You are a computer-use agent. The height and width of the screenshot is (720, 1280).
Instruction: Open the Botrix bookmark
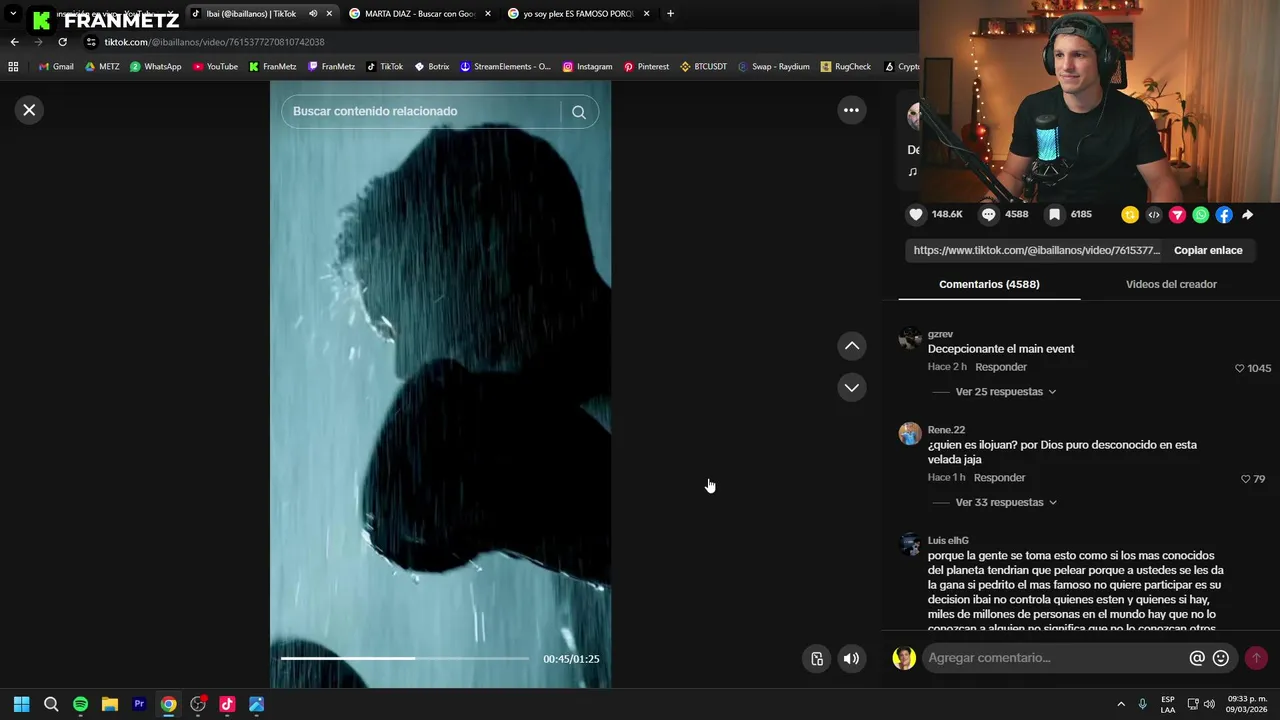pos(431,67)
